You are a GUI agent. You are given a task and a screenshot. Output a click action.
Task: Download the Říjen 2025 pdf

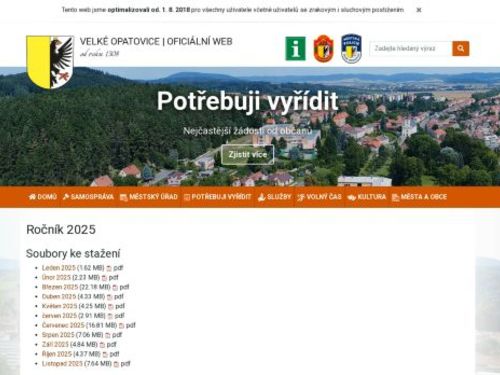pos(57,354)
